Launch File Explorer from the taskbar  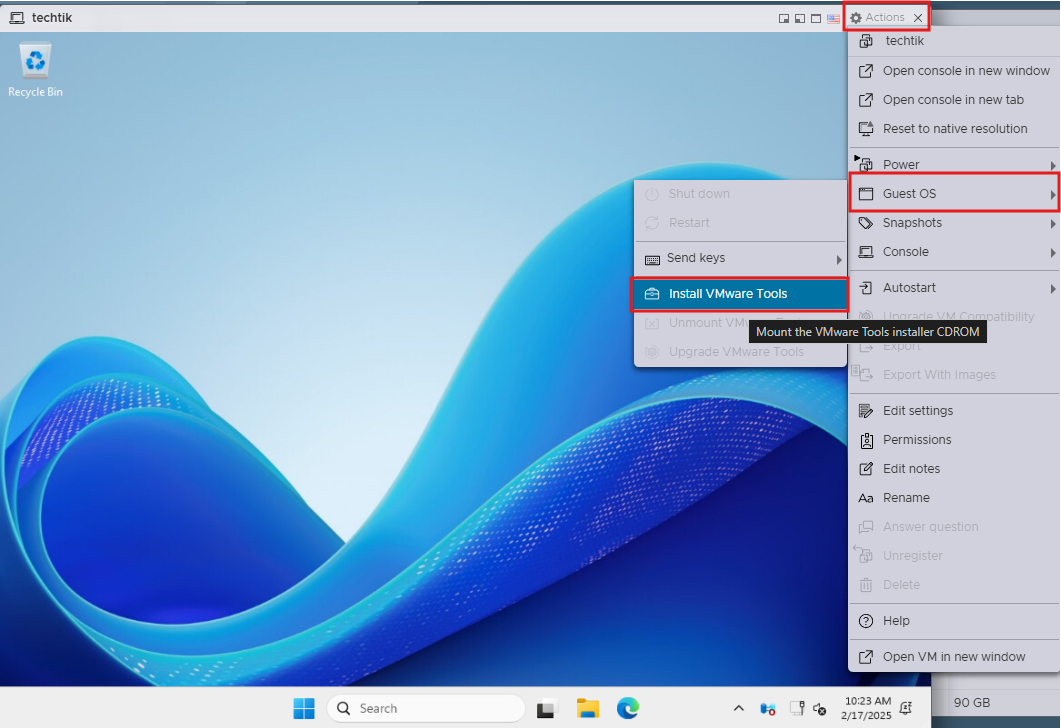click(587, 708)
